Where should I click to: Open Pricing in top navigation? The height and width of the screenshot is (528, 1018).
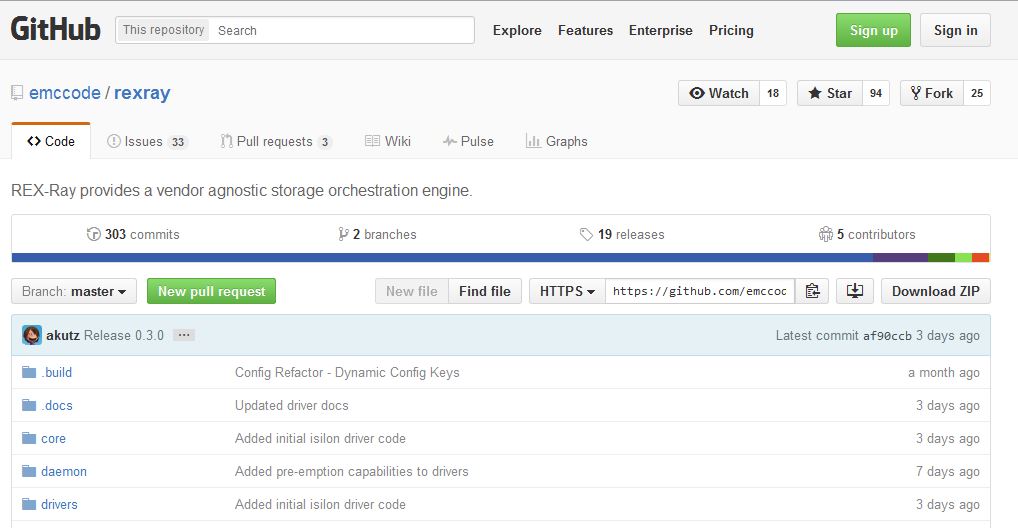point(731,30)
